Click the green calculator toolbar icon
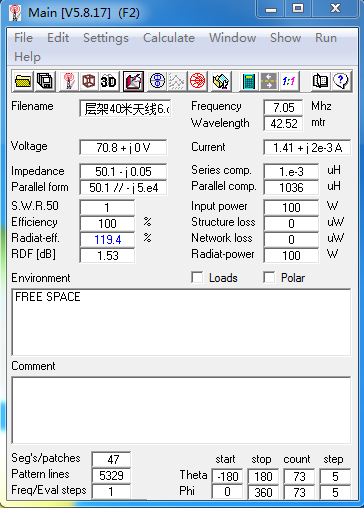Screen dimensions: 364x508 (x=249, y=81)
